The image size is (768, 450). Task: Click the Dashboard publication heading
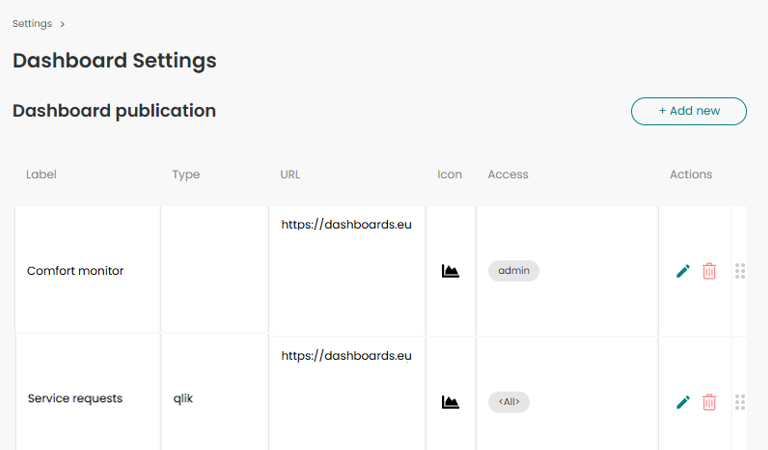pyautogui.click(x=114, y=111)
